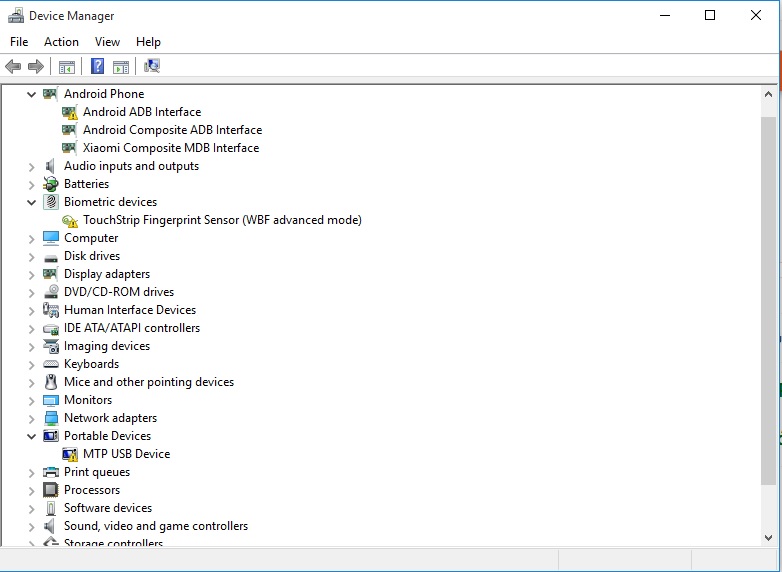This screenshot has height=572, width=782.
Task: Click the Forward arrow toolbar icon
Action: coord(36,67)
